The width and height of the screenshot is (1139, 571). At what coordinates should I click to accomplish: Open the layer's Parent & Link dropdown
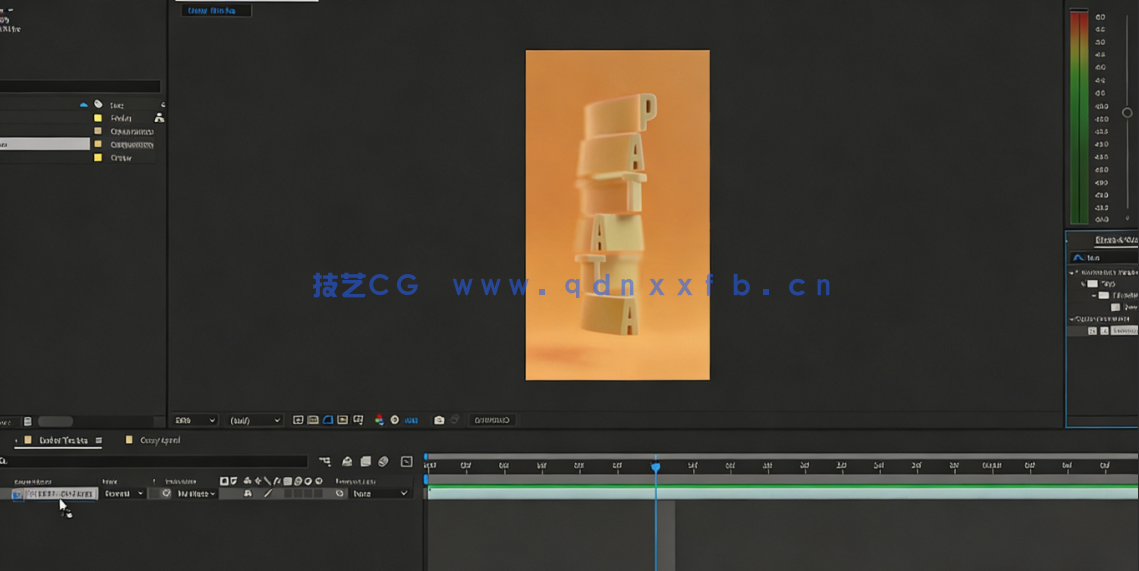379,493
